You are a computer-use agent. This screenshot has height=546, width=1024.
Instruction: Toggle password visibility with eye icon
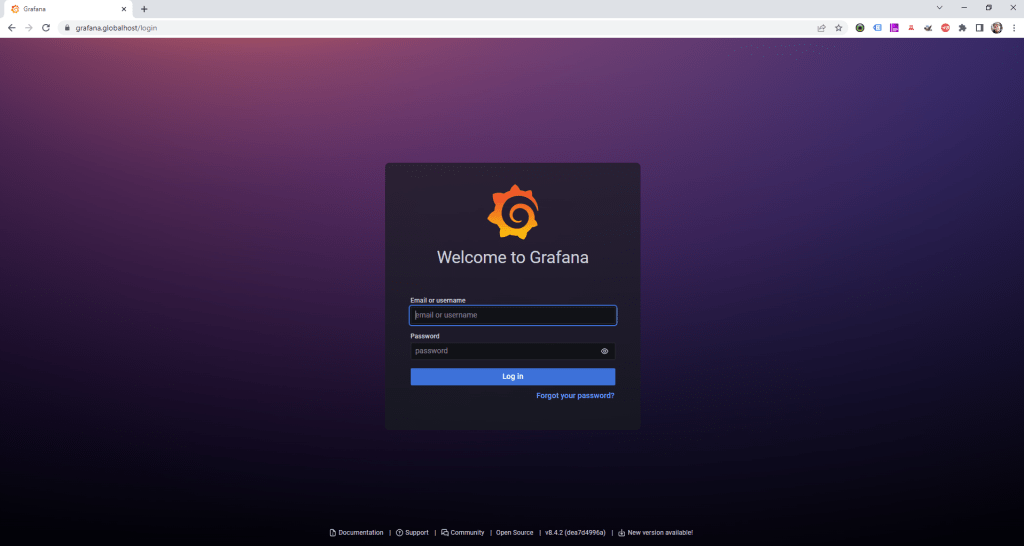(604, 351)
